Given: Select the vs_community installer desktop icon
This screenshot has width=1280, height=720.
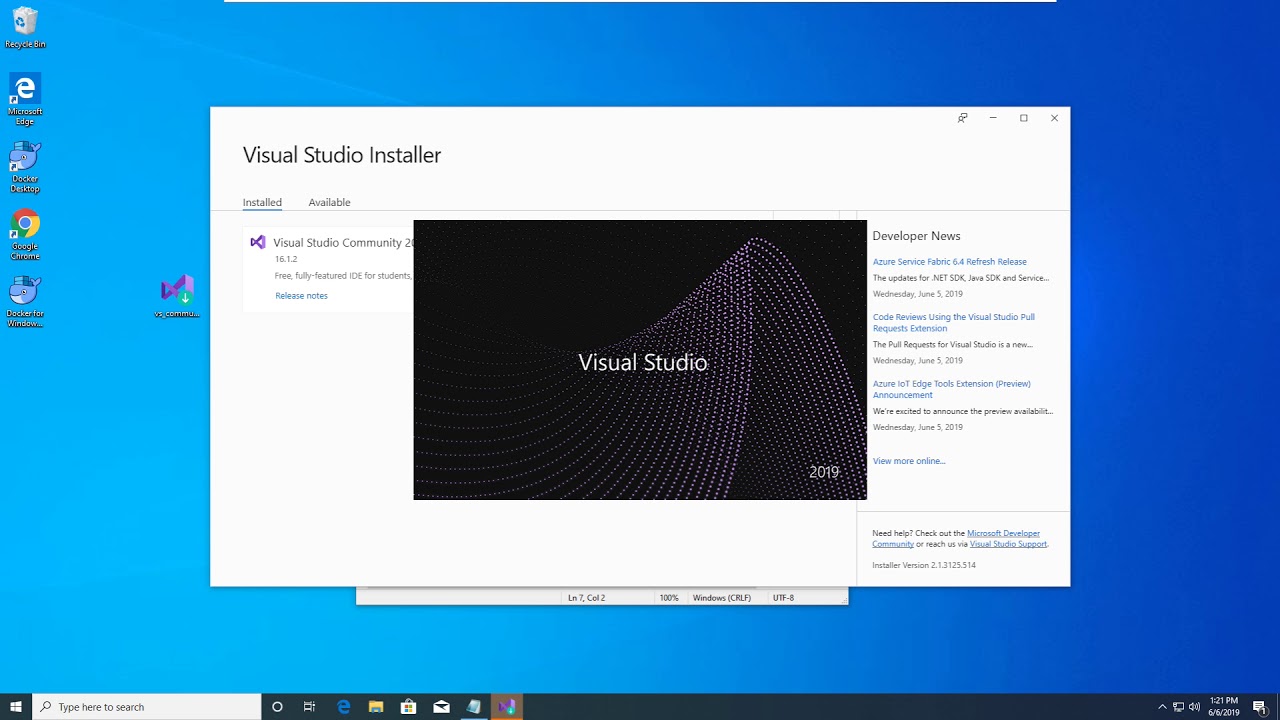Looking at the screenshot, I should (177, 297).
